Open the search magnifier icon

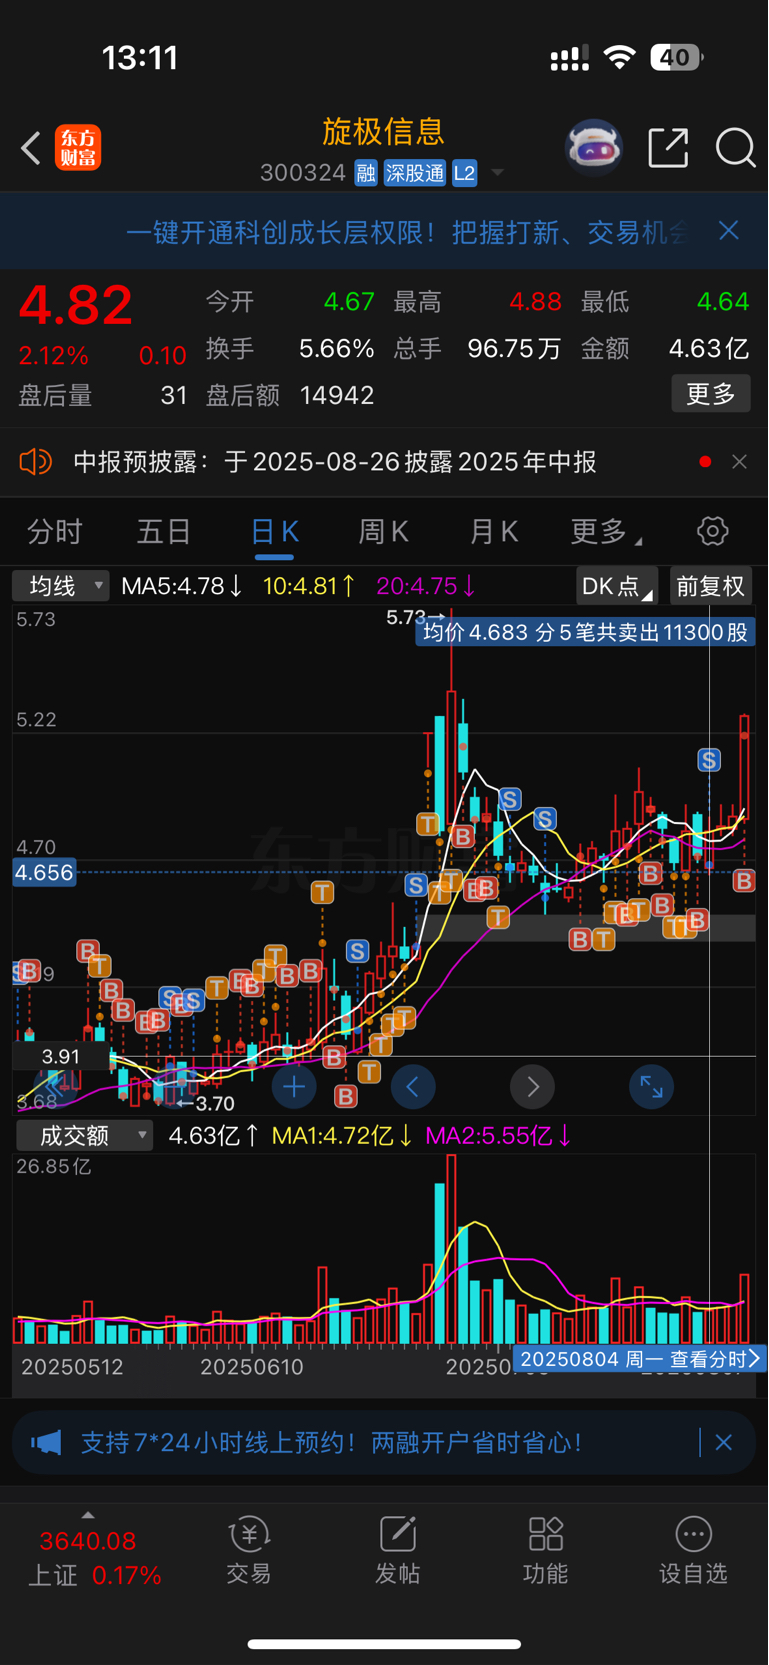pos(735,148)
